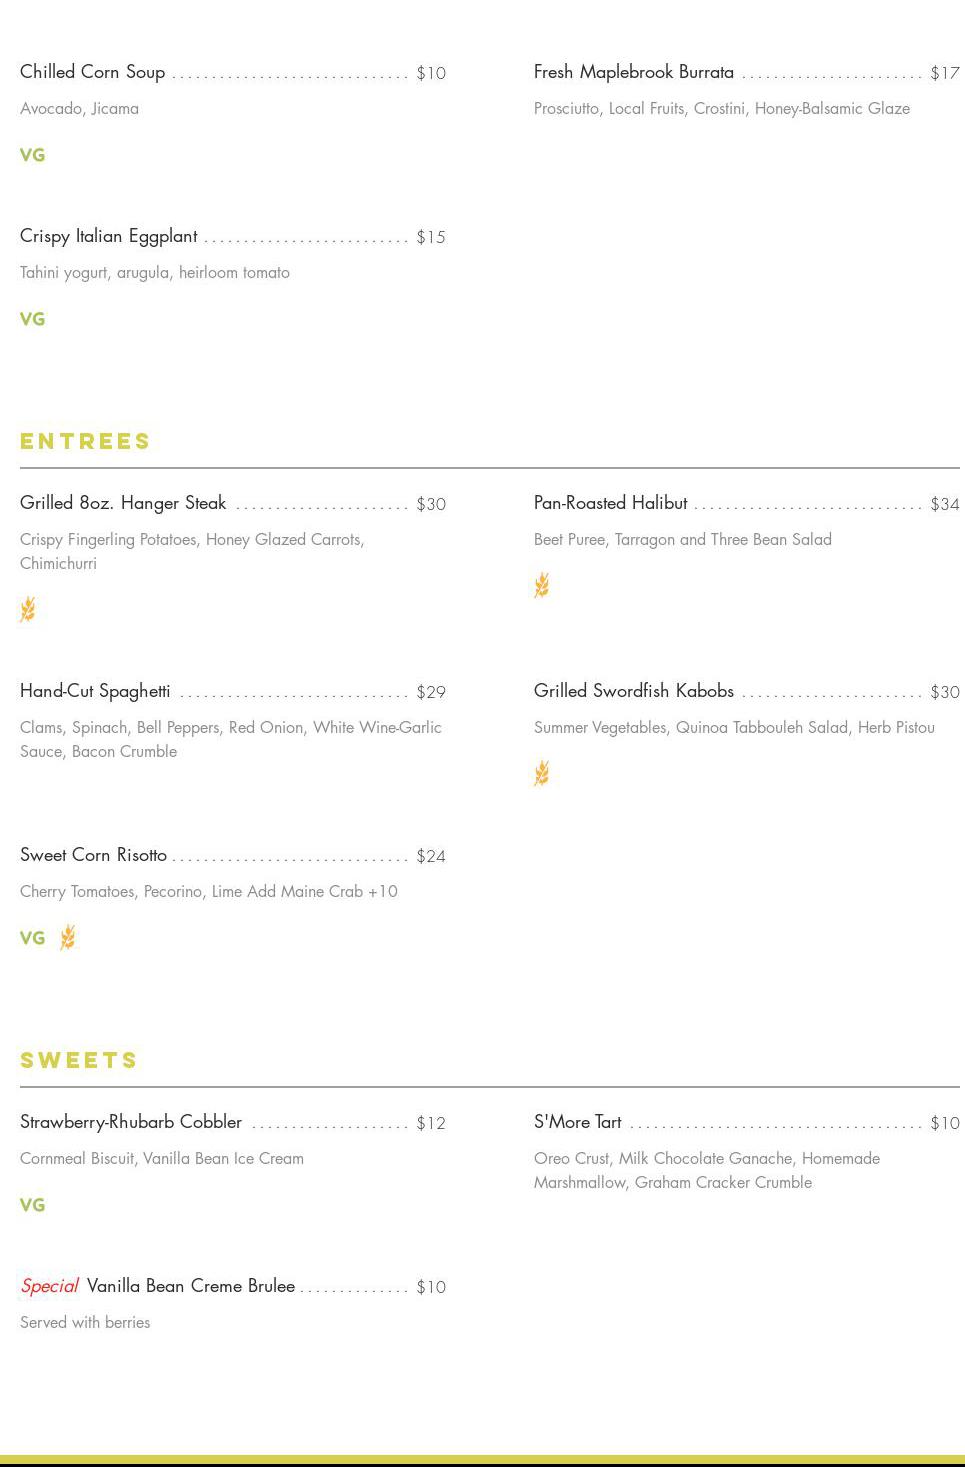Select the Entrees section heading
Screen dimensions: 965x1467
(86, 441)
